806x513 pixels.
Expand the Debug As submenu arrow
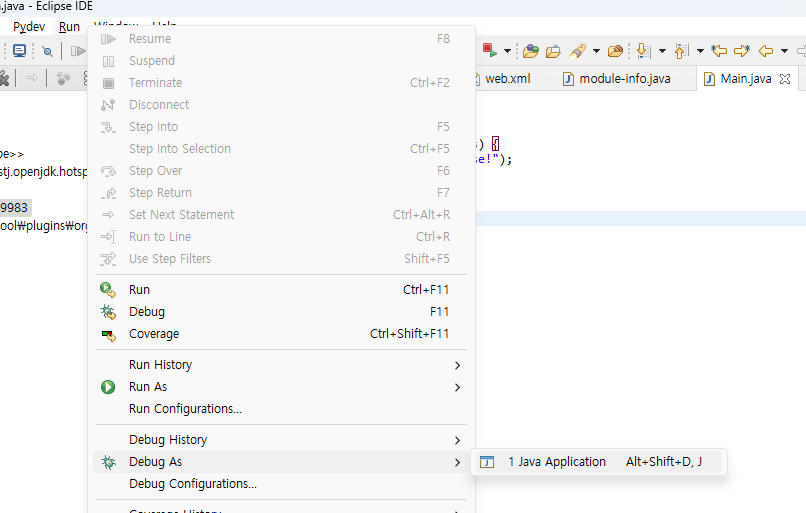[x=457, y=462]
